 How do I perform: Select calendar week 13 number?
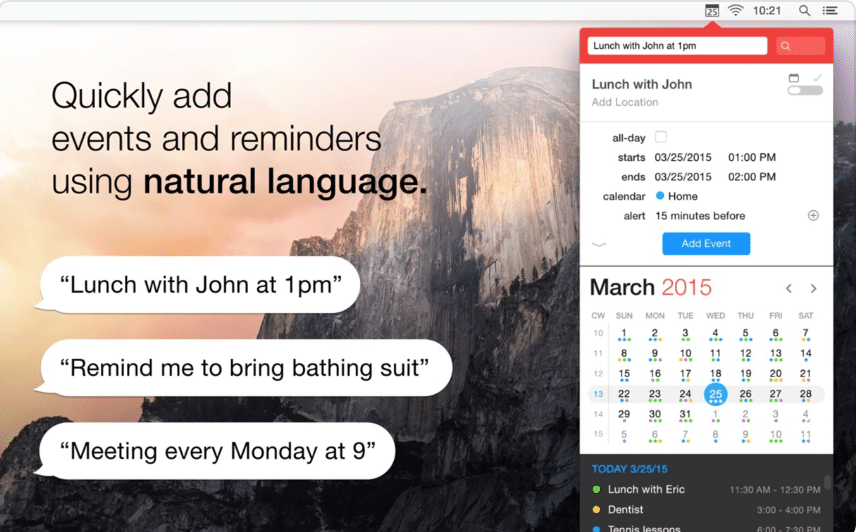tap(598, 394)
